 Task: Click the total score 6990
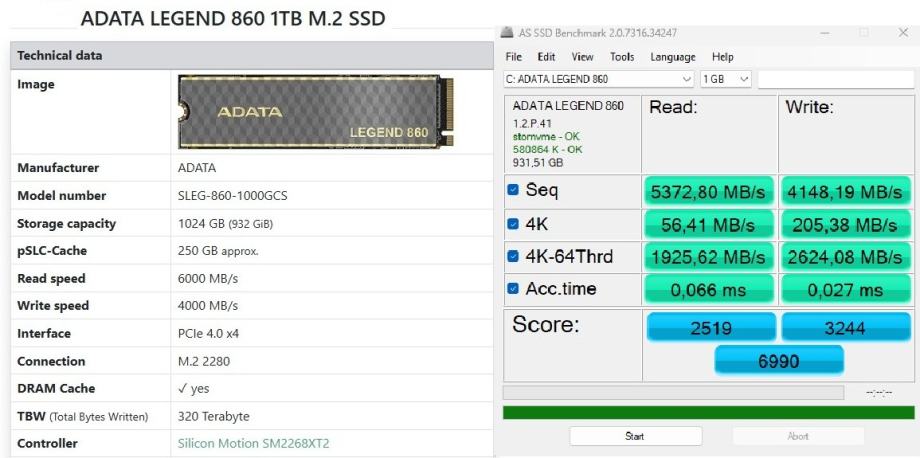point(779,359)
